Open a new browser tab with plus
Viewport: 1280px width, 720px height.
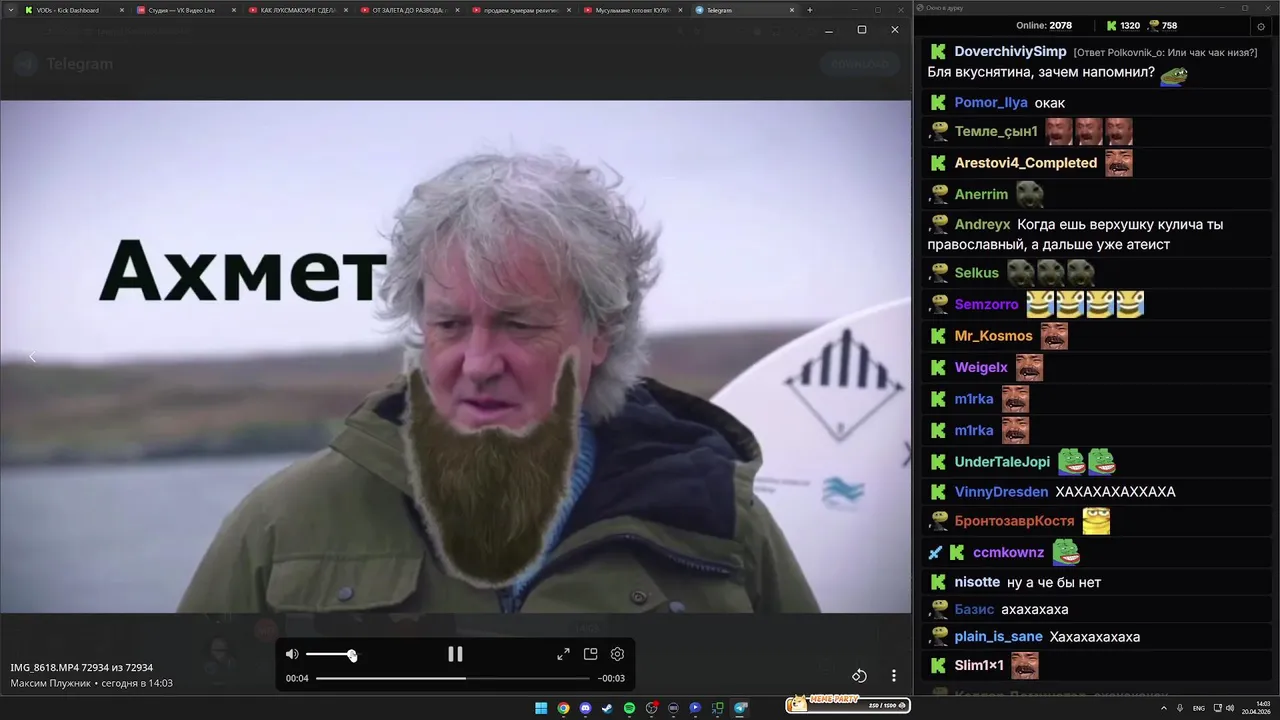(x=810, y=10)
